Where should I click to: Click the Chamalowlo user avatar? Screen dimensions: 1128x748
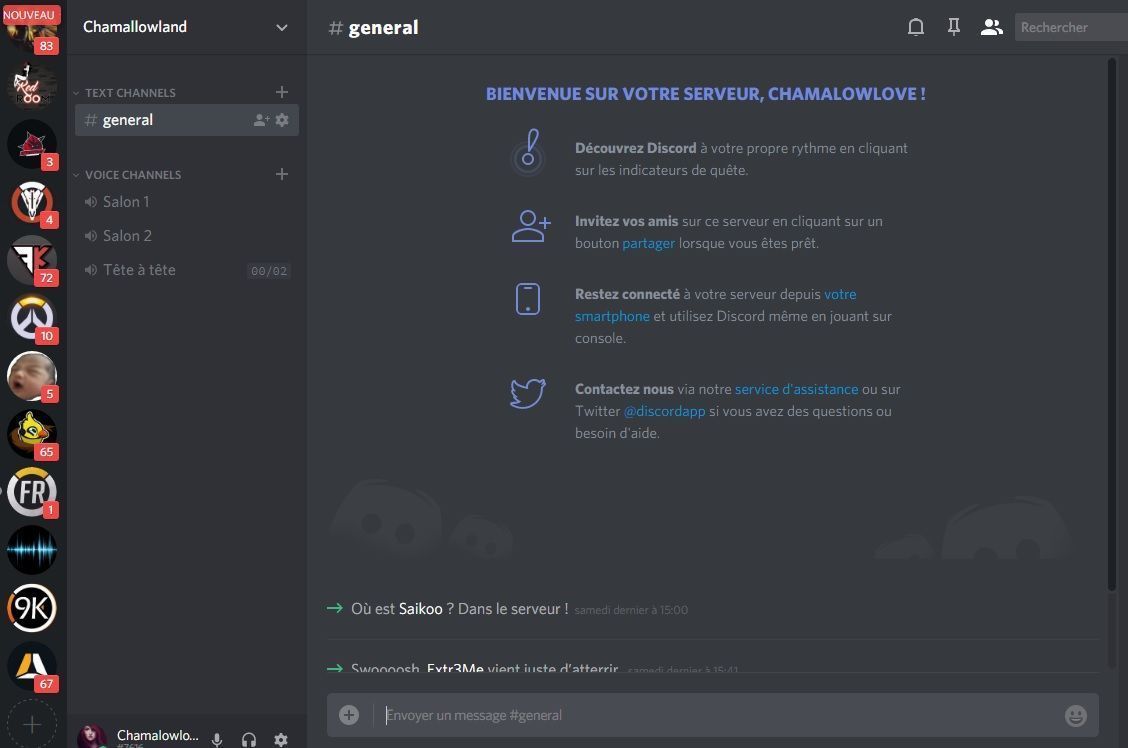[x=92, y=736]
